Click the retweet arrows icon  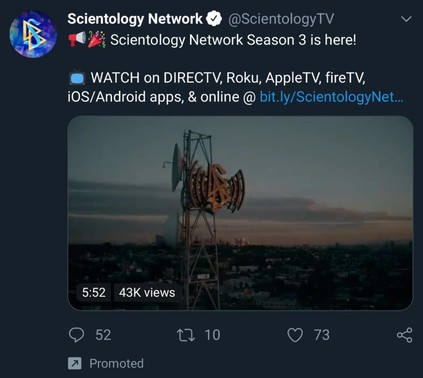point(186,335)
